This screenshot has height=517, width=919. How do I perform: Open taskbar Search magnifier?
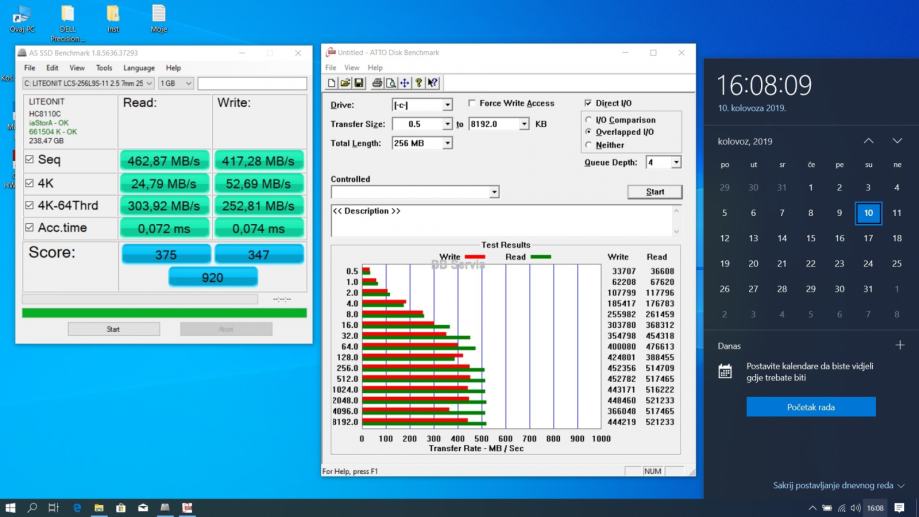[x=32, y=508]
